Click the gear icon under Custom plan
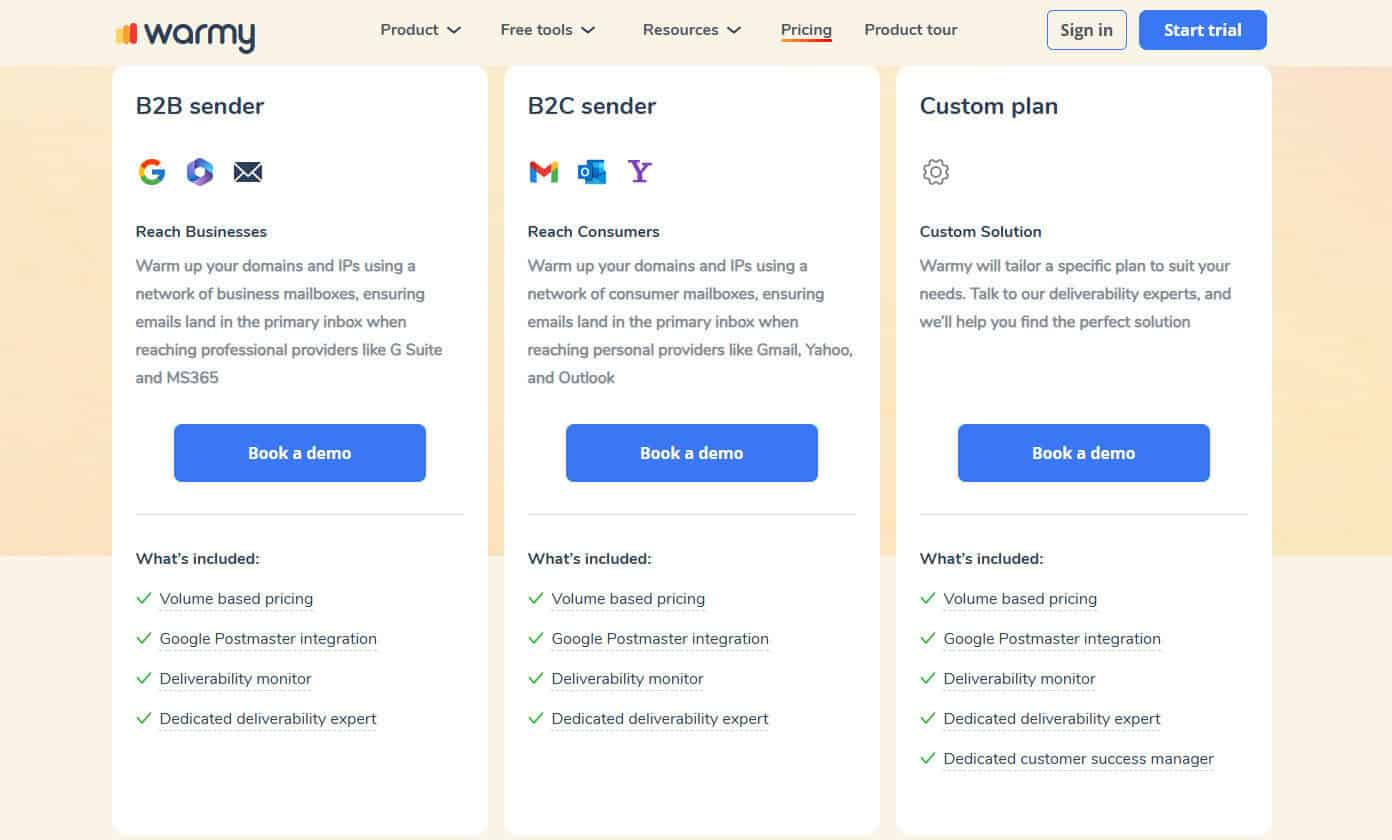The width and height of the screenshot is (1392, 840). pyautogui.click(x=935, y=172)
